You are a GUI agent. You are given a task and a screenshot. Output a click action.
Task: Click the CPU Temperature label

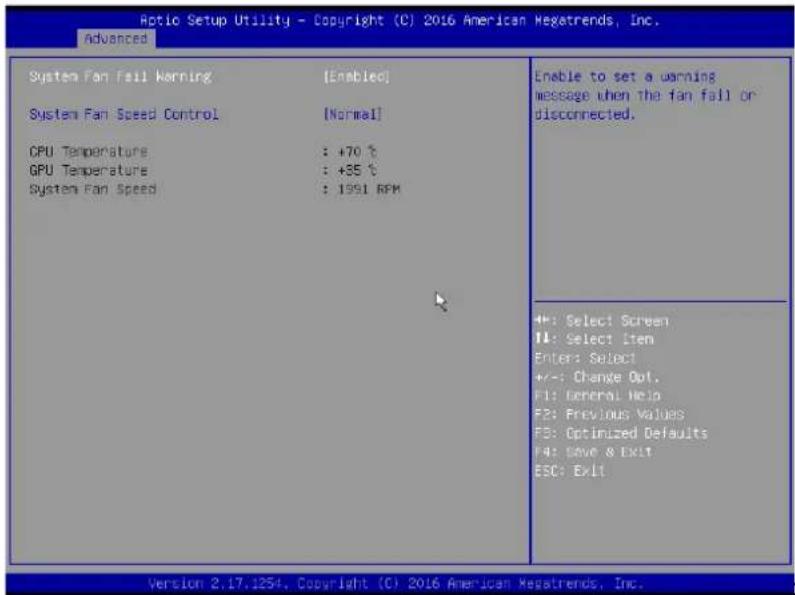click(x=88, y=152)
